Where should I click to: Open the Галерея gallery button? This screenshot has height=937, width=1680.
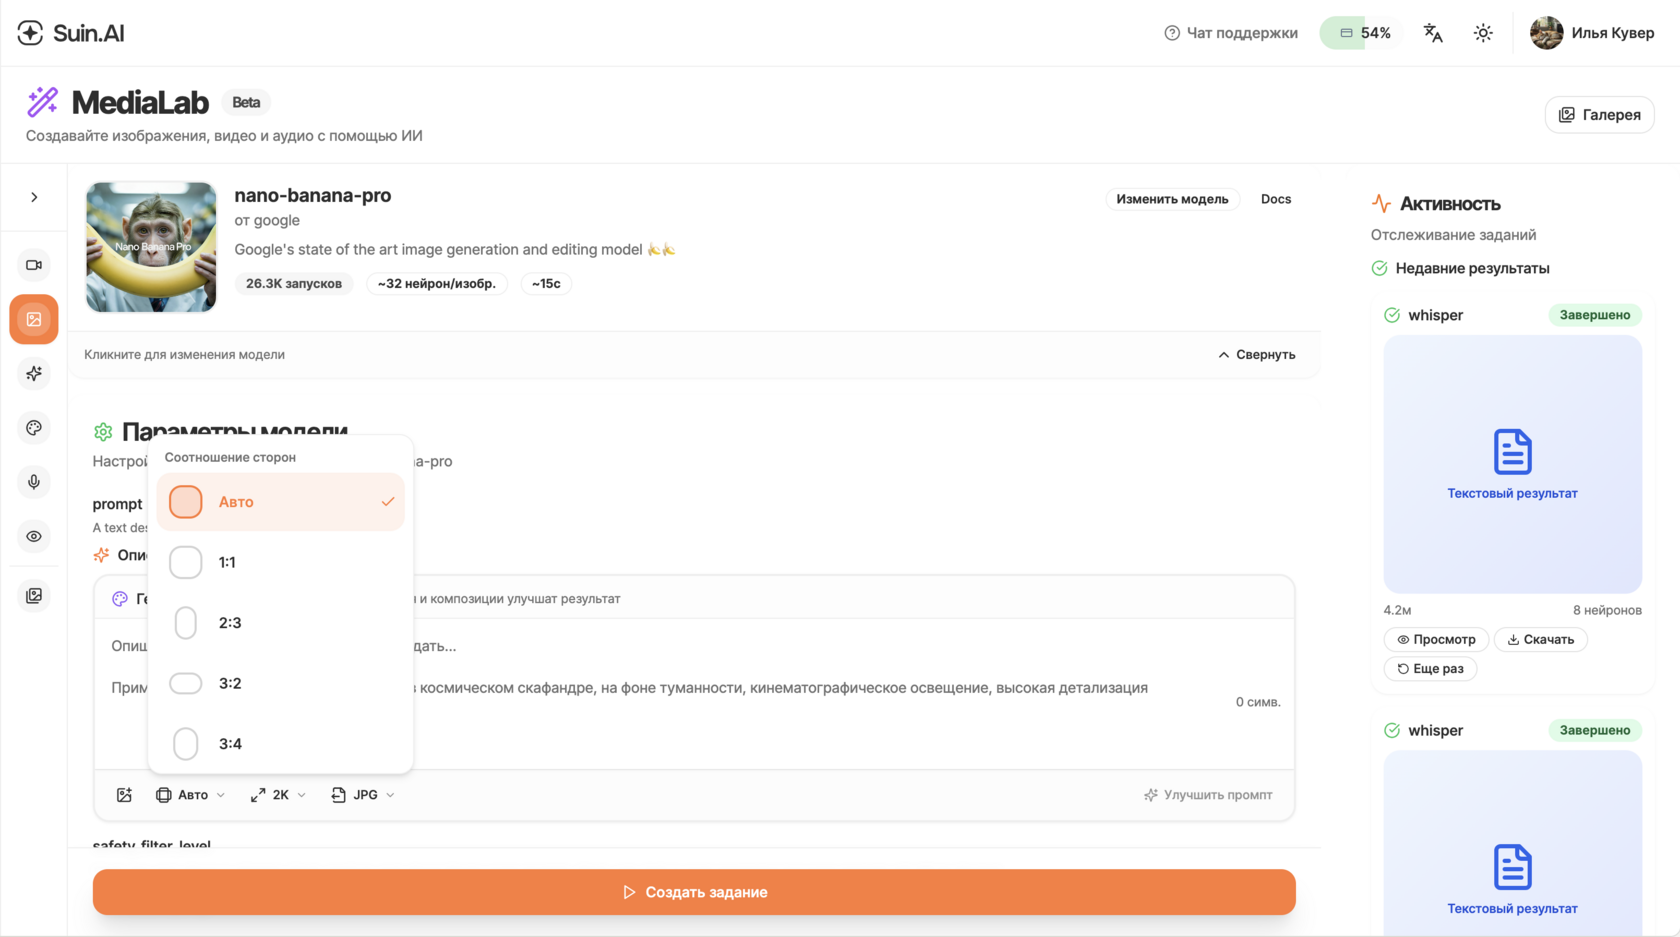1599,115
